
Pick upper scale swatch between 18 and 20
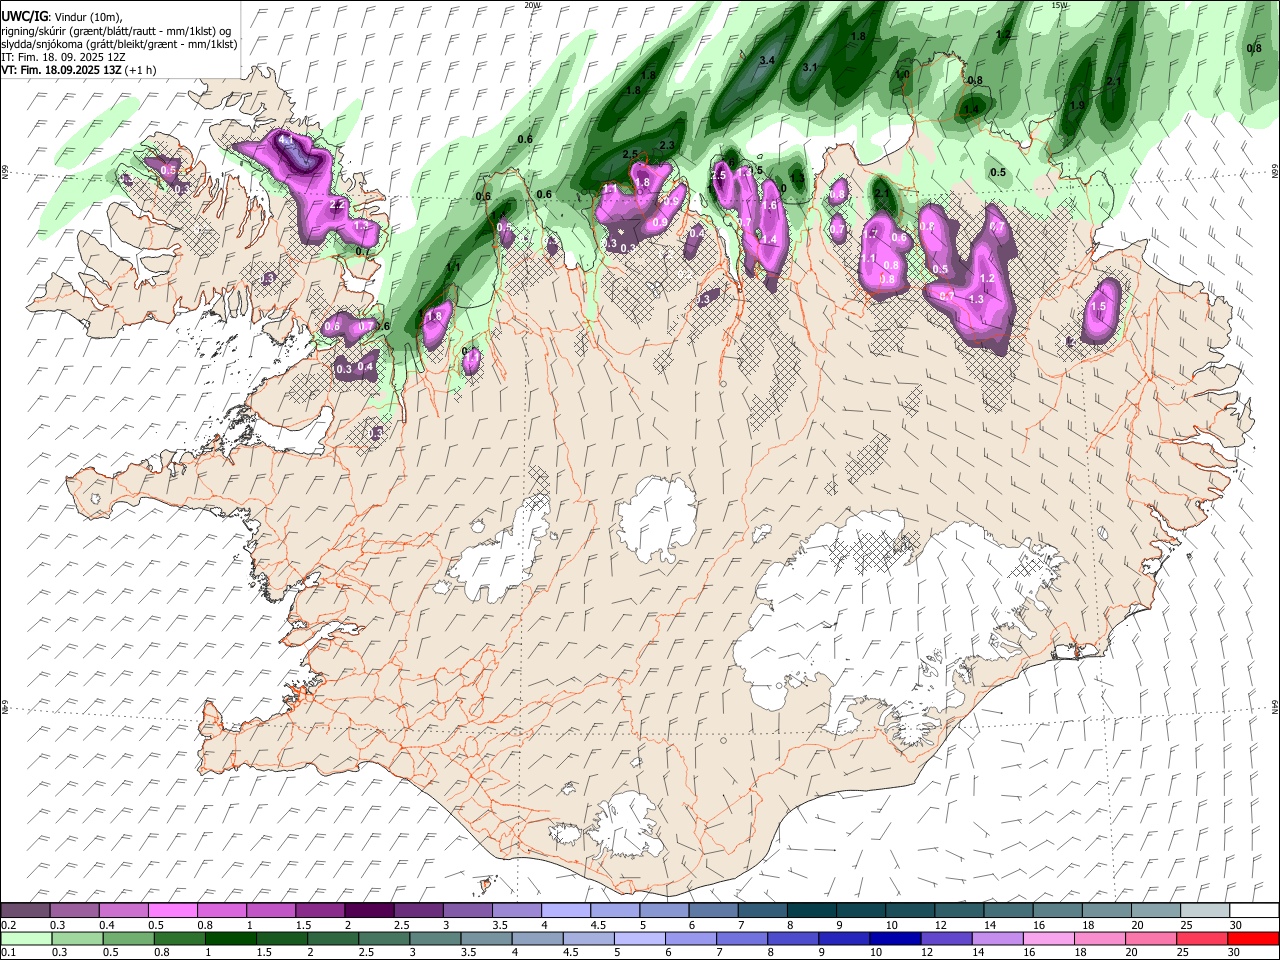1105,911
